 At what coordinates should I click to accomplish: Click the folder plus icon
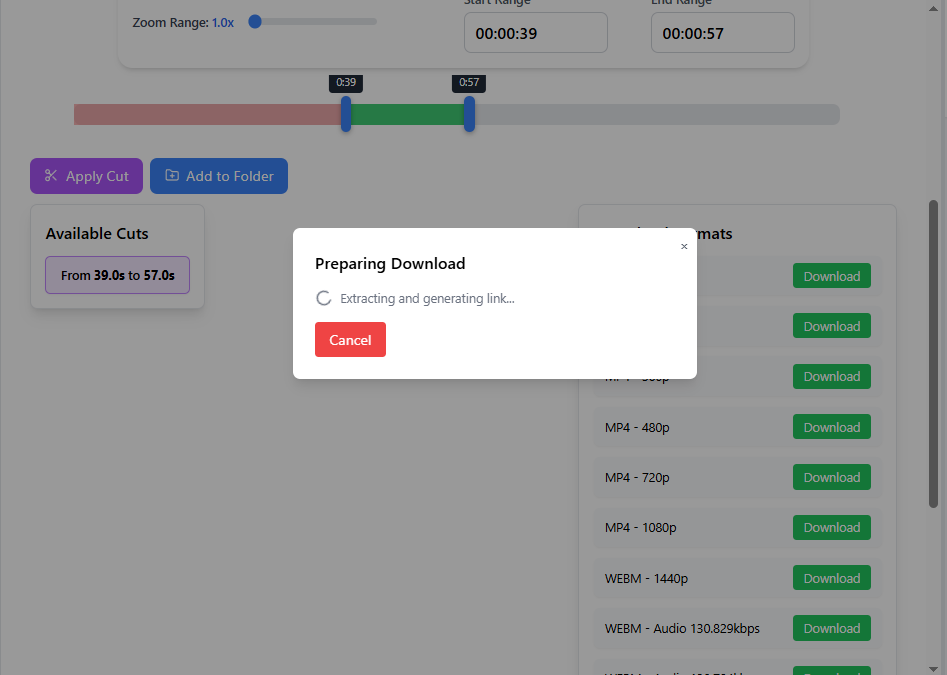pyautogui.click(x=172, y=176)
